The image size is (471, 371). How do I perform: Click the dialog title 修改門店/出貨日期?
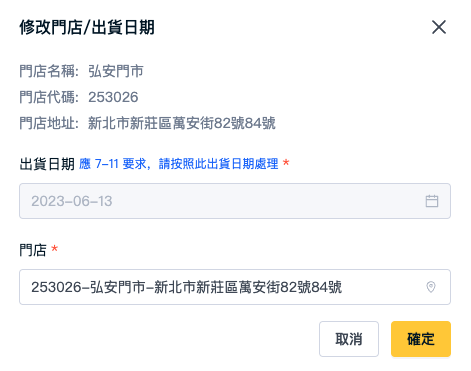click(87, 27)
